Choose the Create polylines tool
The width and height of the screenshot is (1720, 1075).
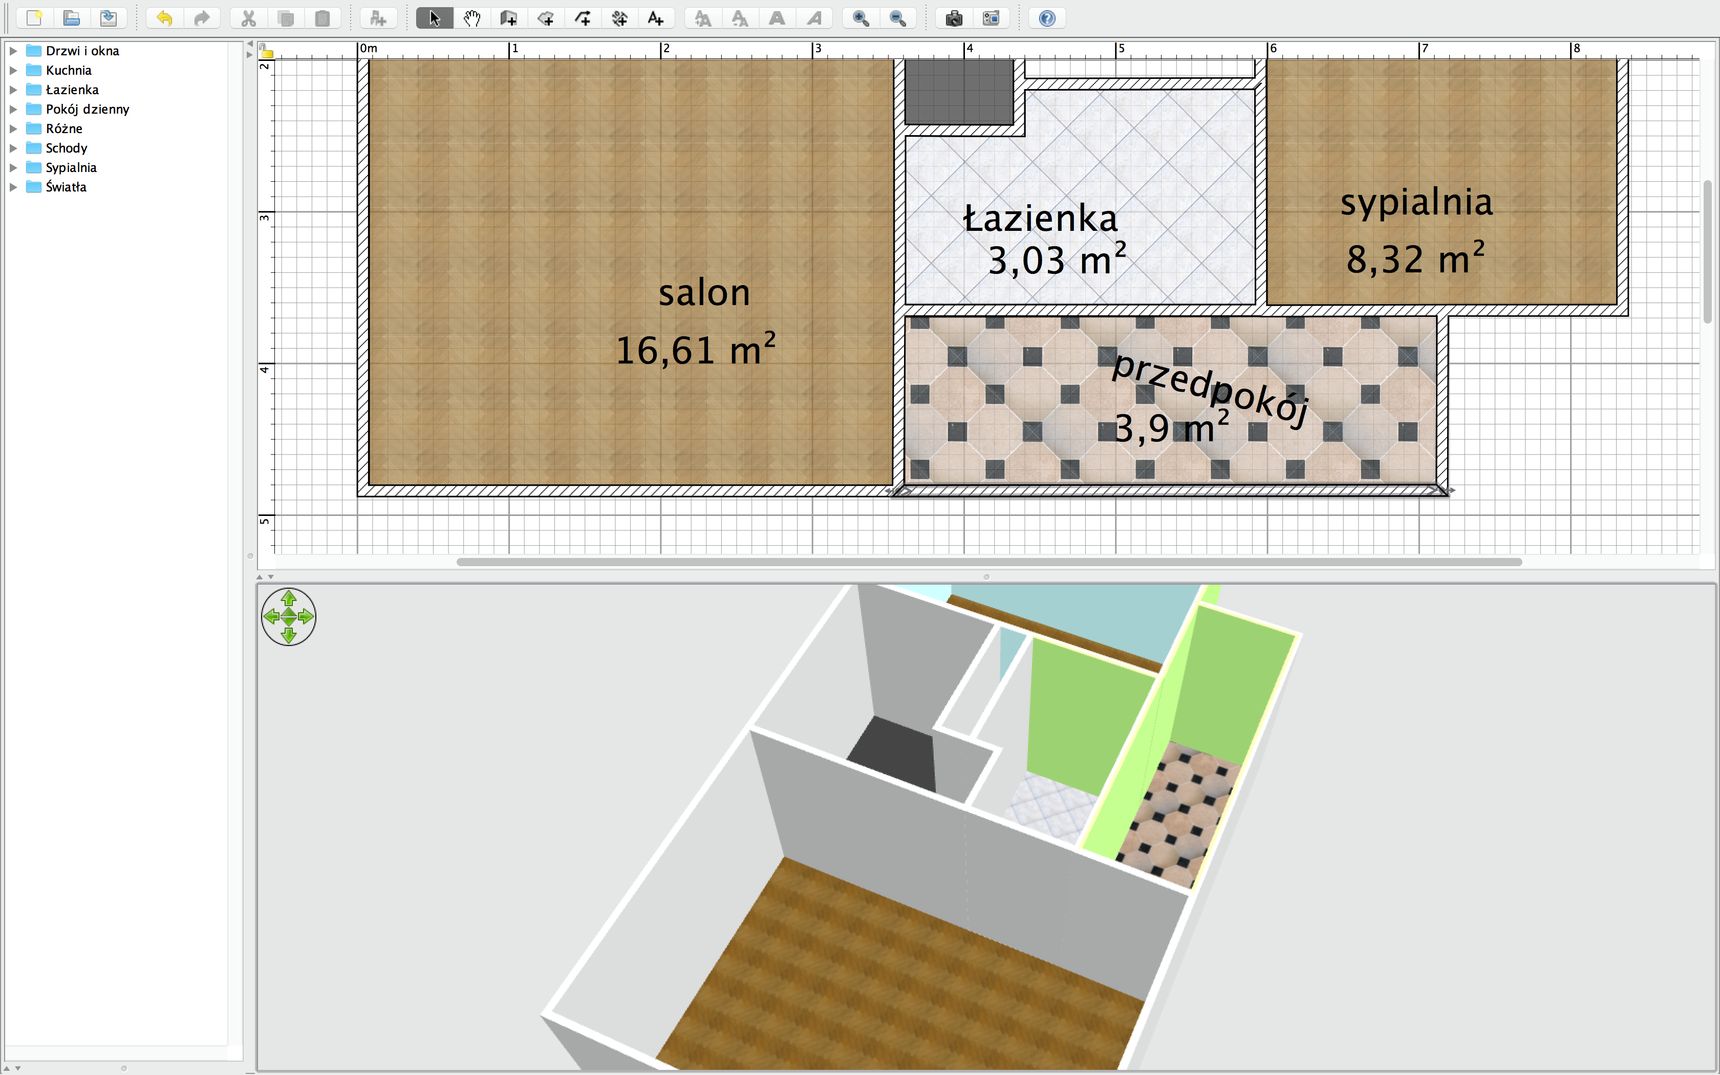[x=582, y=18]
